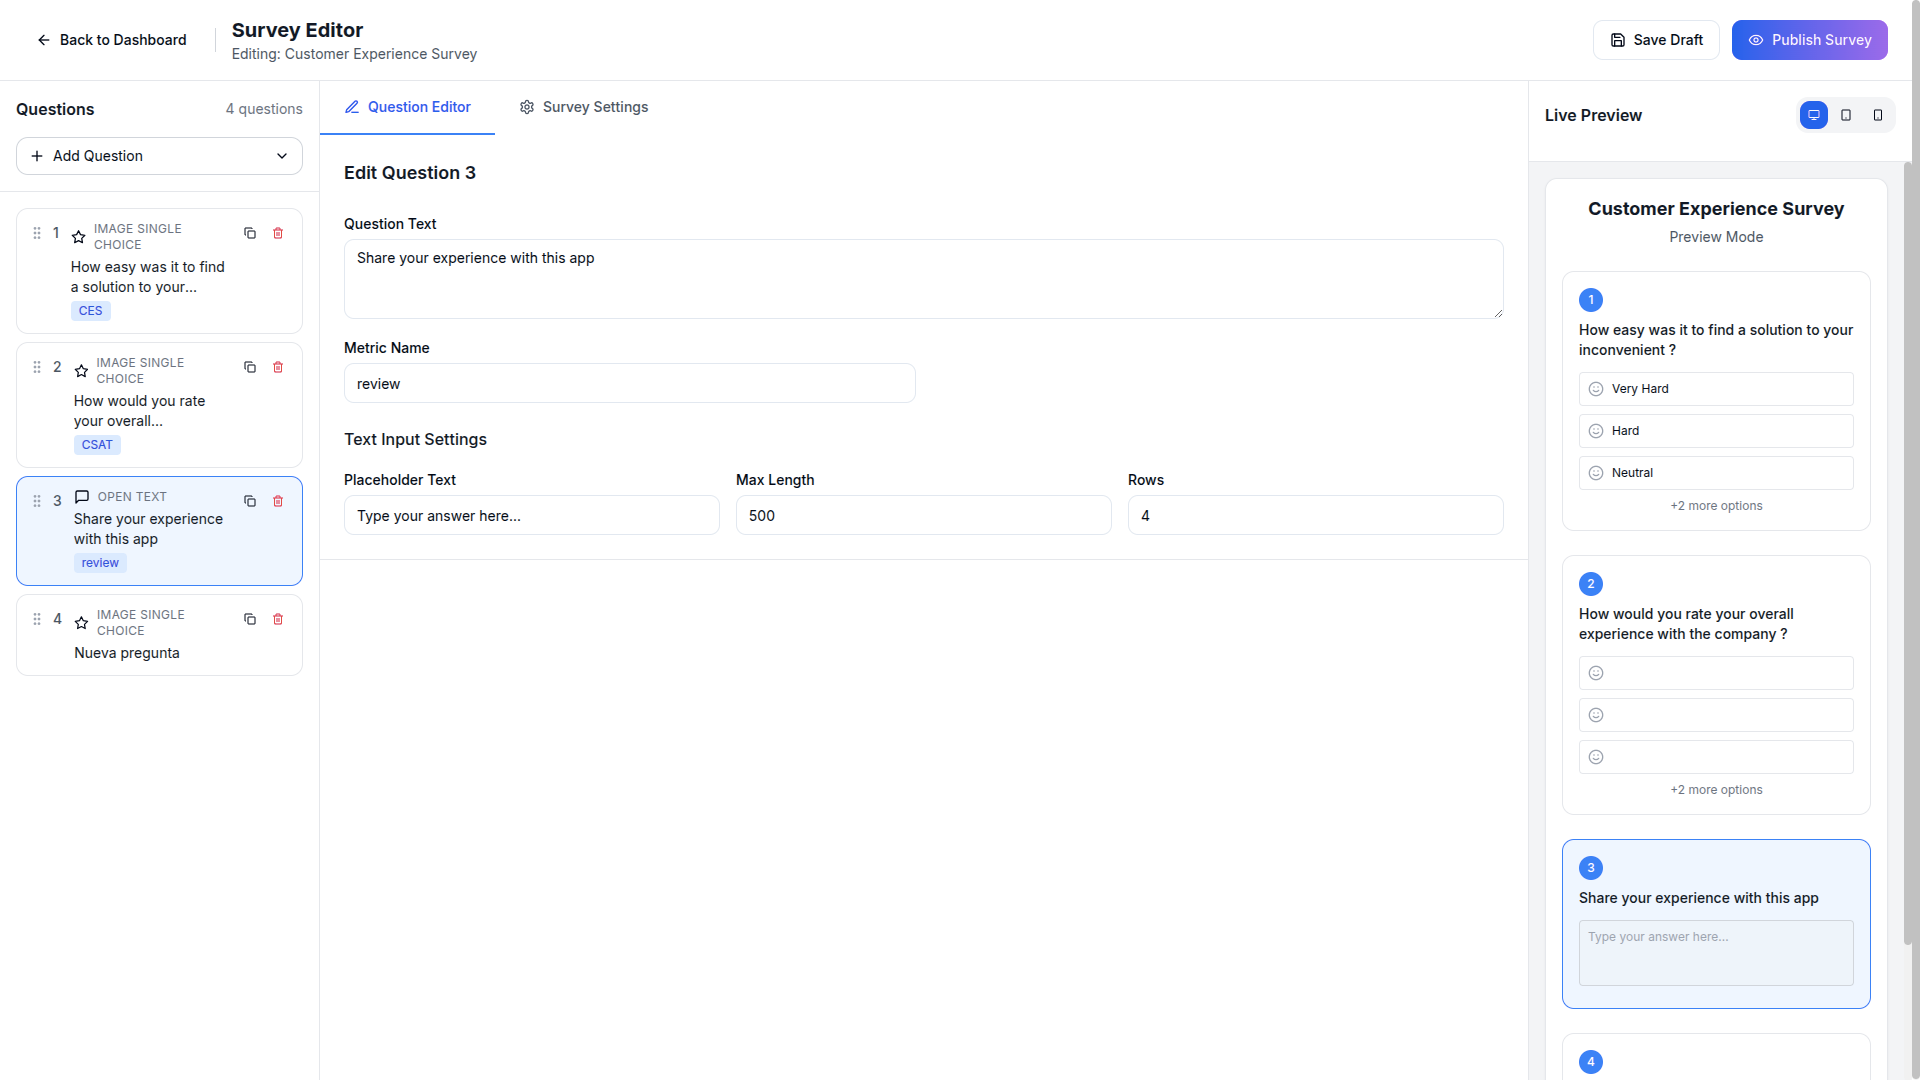Viewport: 1920px width, 1080px height.
Task: Duplicate question 3 via copy icon
Action: click(x=250, y=501)
